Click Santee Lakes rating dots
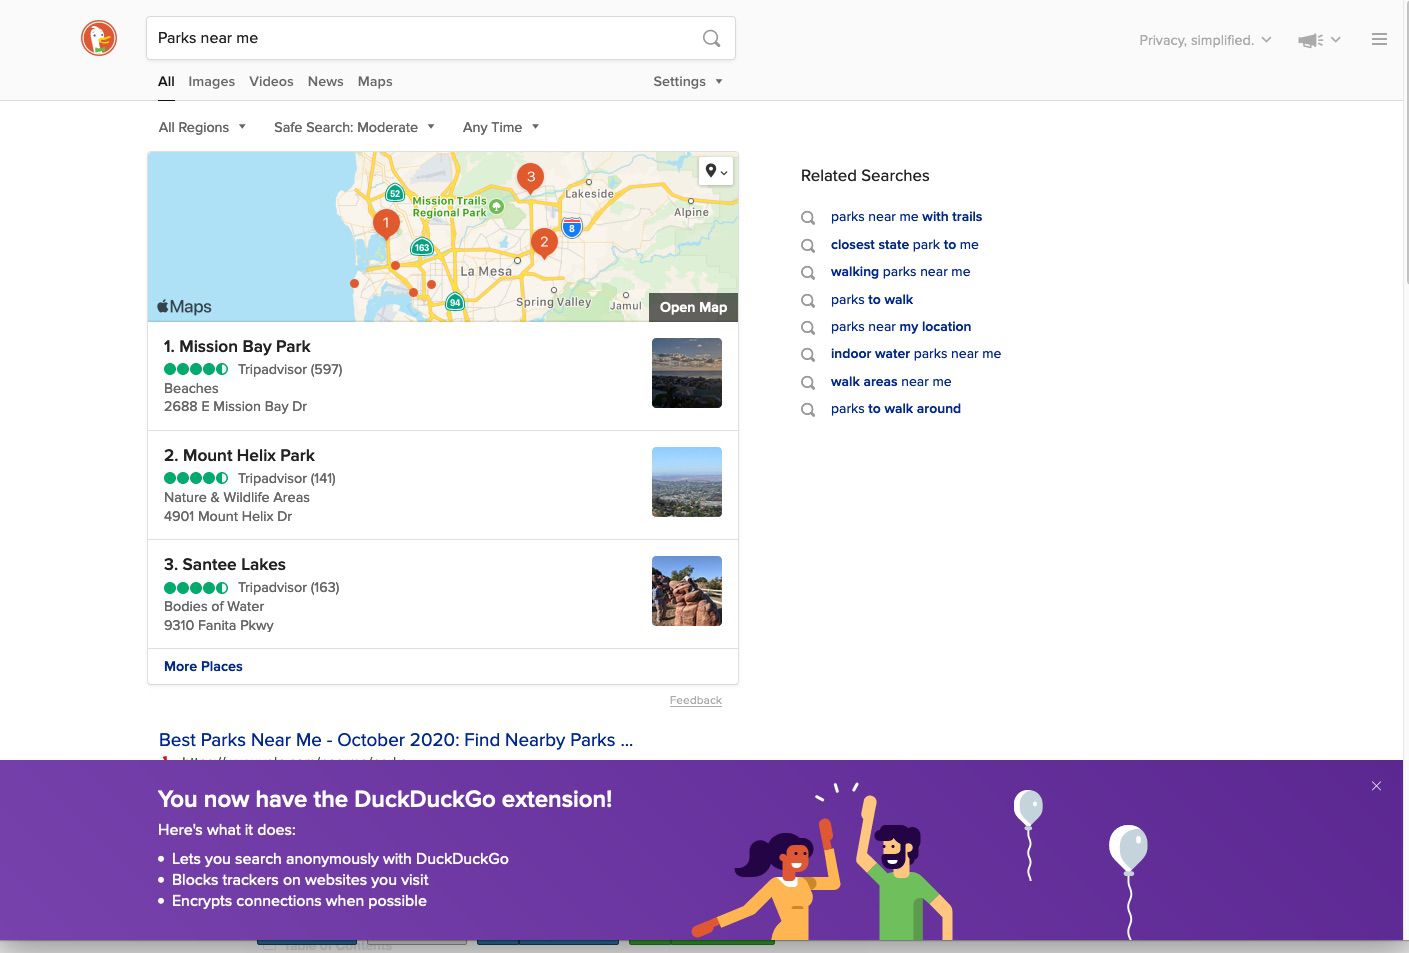The width and height of the screenshot is (1409, 953). tap(196, 587)
